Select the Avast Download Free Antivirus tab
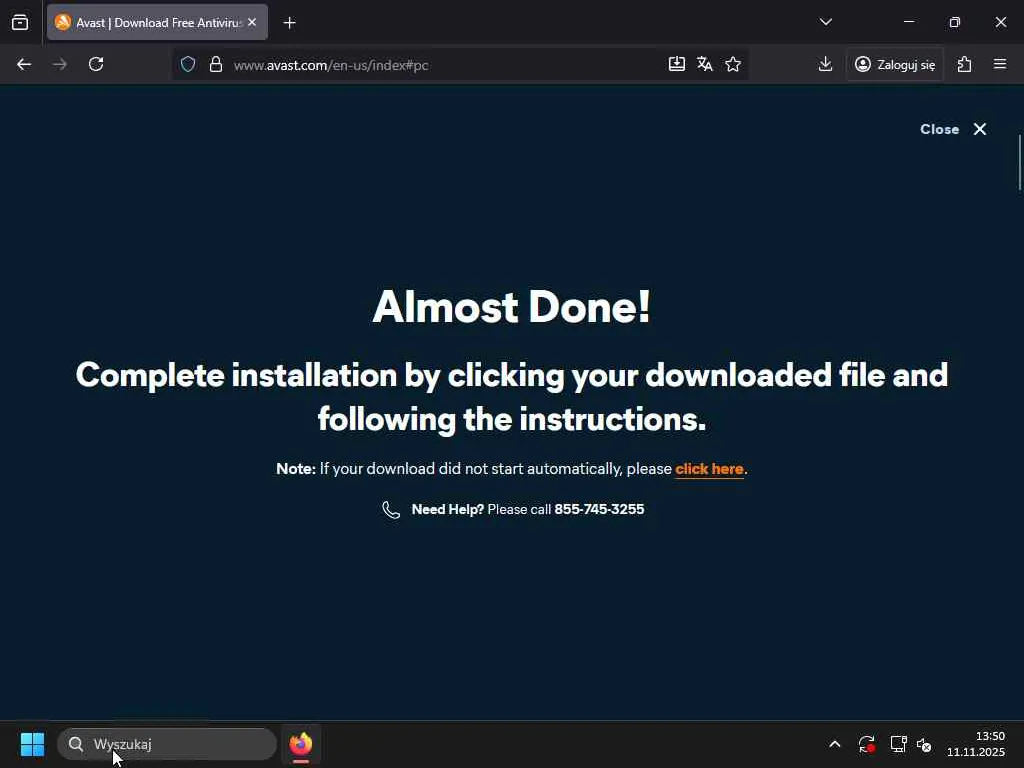Screen dimensions: 1024x768 tap(157, 23)
